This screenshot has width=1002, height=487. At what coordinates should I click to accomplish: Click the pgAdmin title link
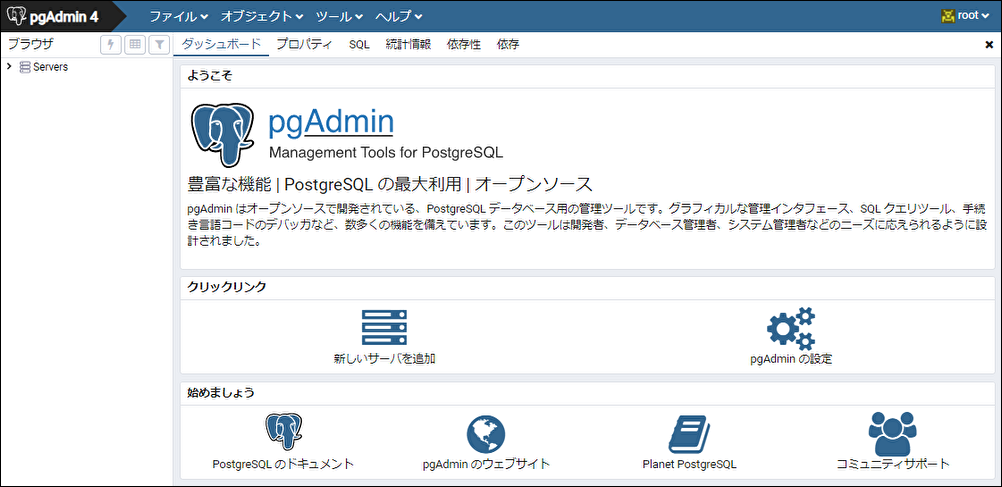coord(330,123)
